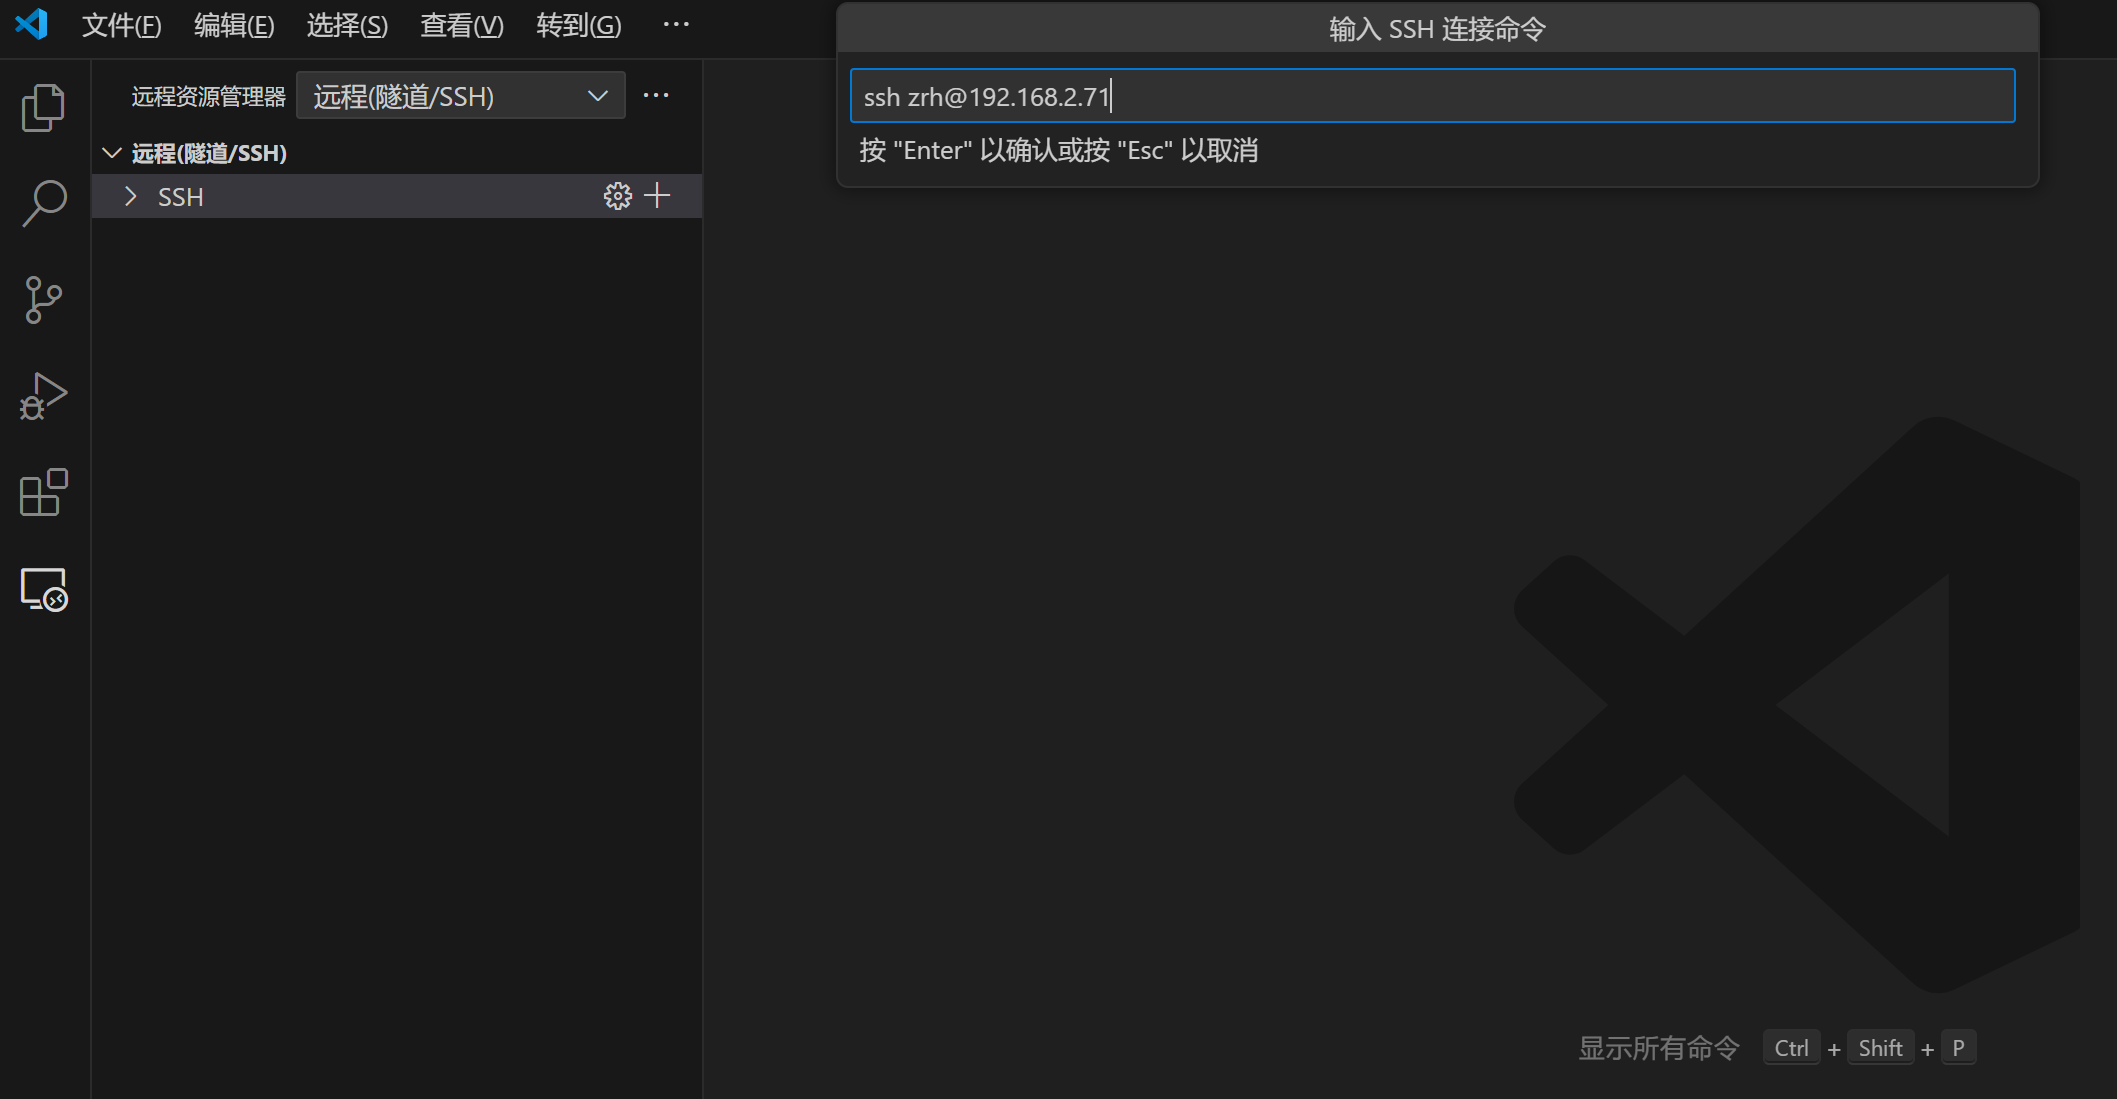Open the 远程(隧道/SSH) dropdown selector

[x=461, y=96]
